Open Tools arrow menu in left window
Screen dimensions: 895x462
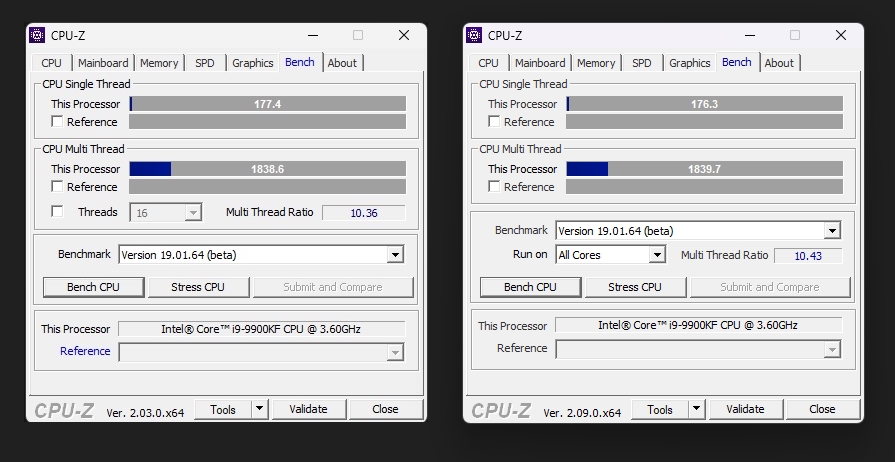tap(259, 409)
